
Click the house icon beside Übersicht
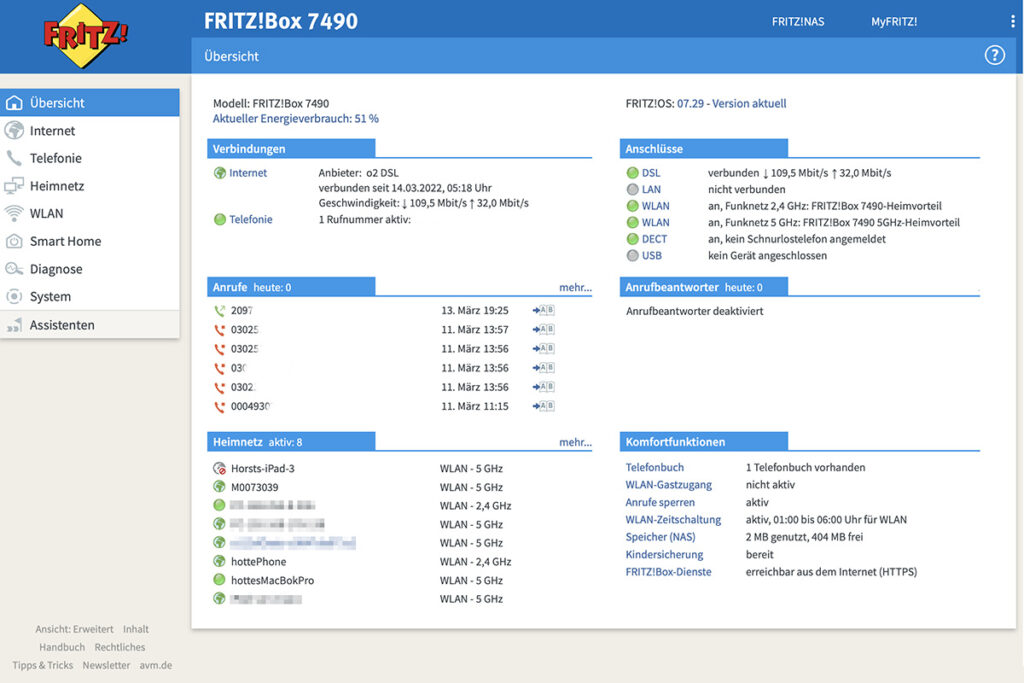click(14, 103)
